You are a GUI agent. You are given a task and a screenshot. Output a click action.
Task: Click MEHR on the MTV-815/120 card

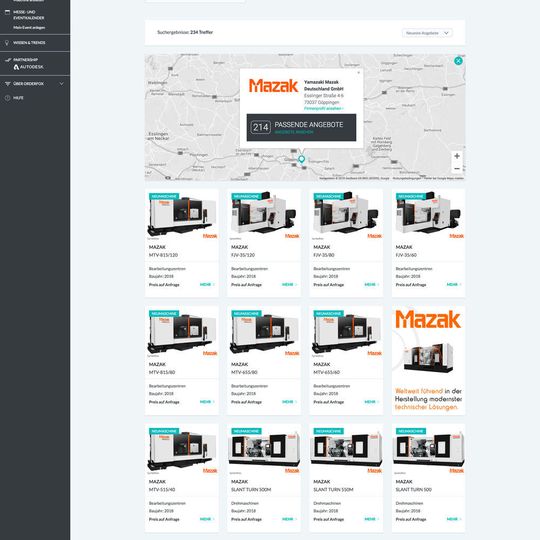207,284
